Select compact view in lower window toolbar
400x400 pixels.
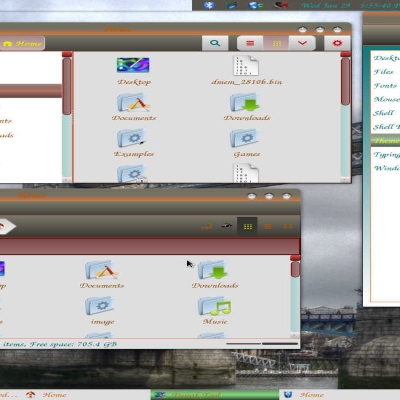pyautogui.click(x=287, y=227)
